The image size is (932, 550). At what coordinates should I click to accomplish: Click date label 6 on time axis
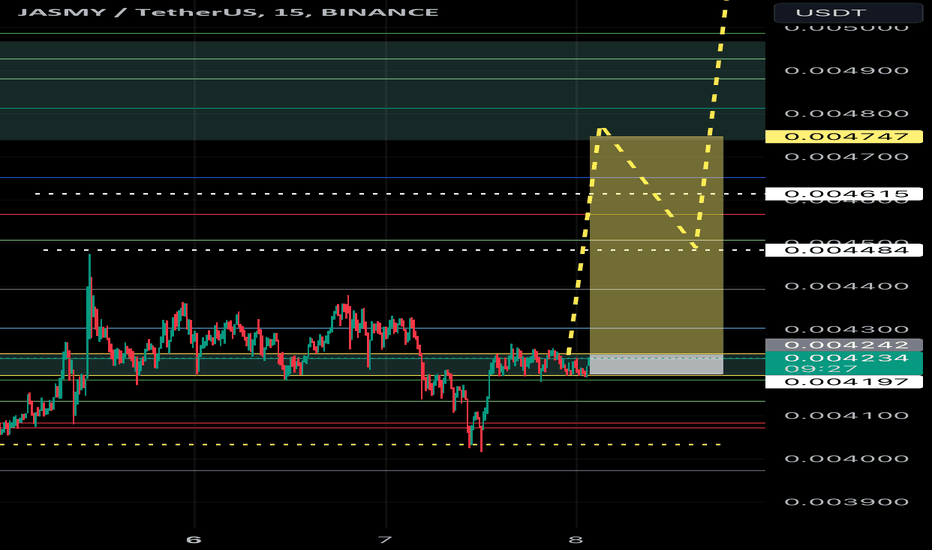pyautogui.click(x=194, y=540)
